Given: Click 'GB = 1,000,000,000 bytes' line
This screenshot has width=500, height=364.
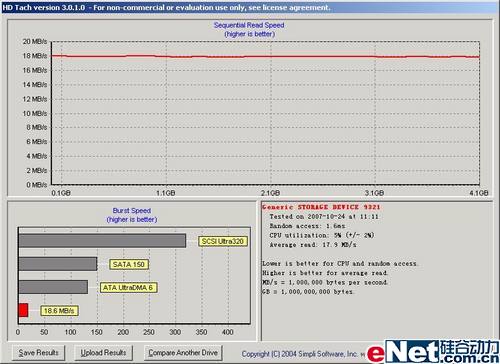Looking at the screenshot, I should tap(308, 291).
